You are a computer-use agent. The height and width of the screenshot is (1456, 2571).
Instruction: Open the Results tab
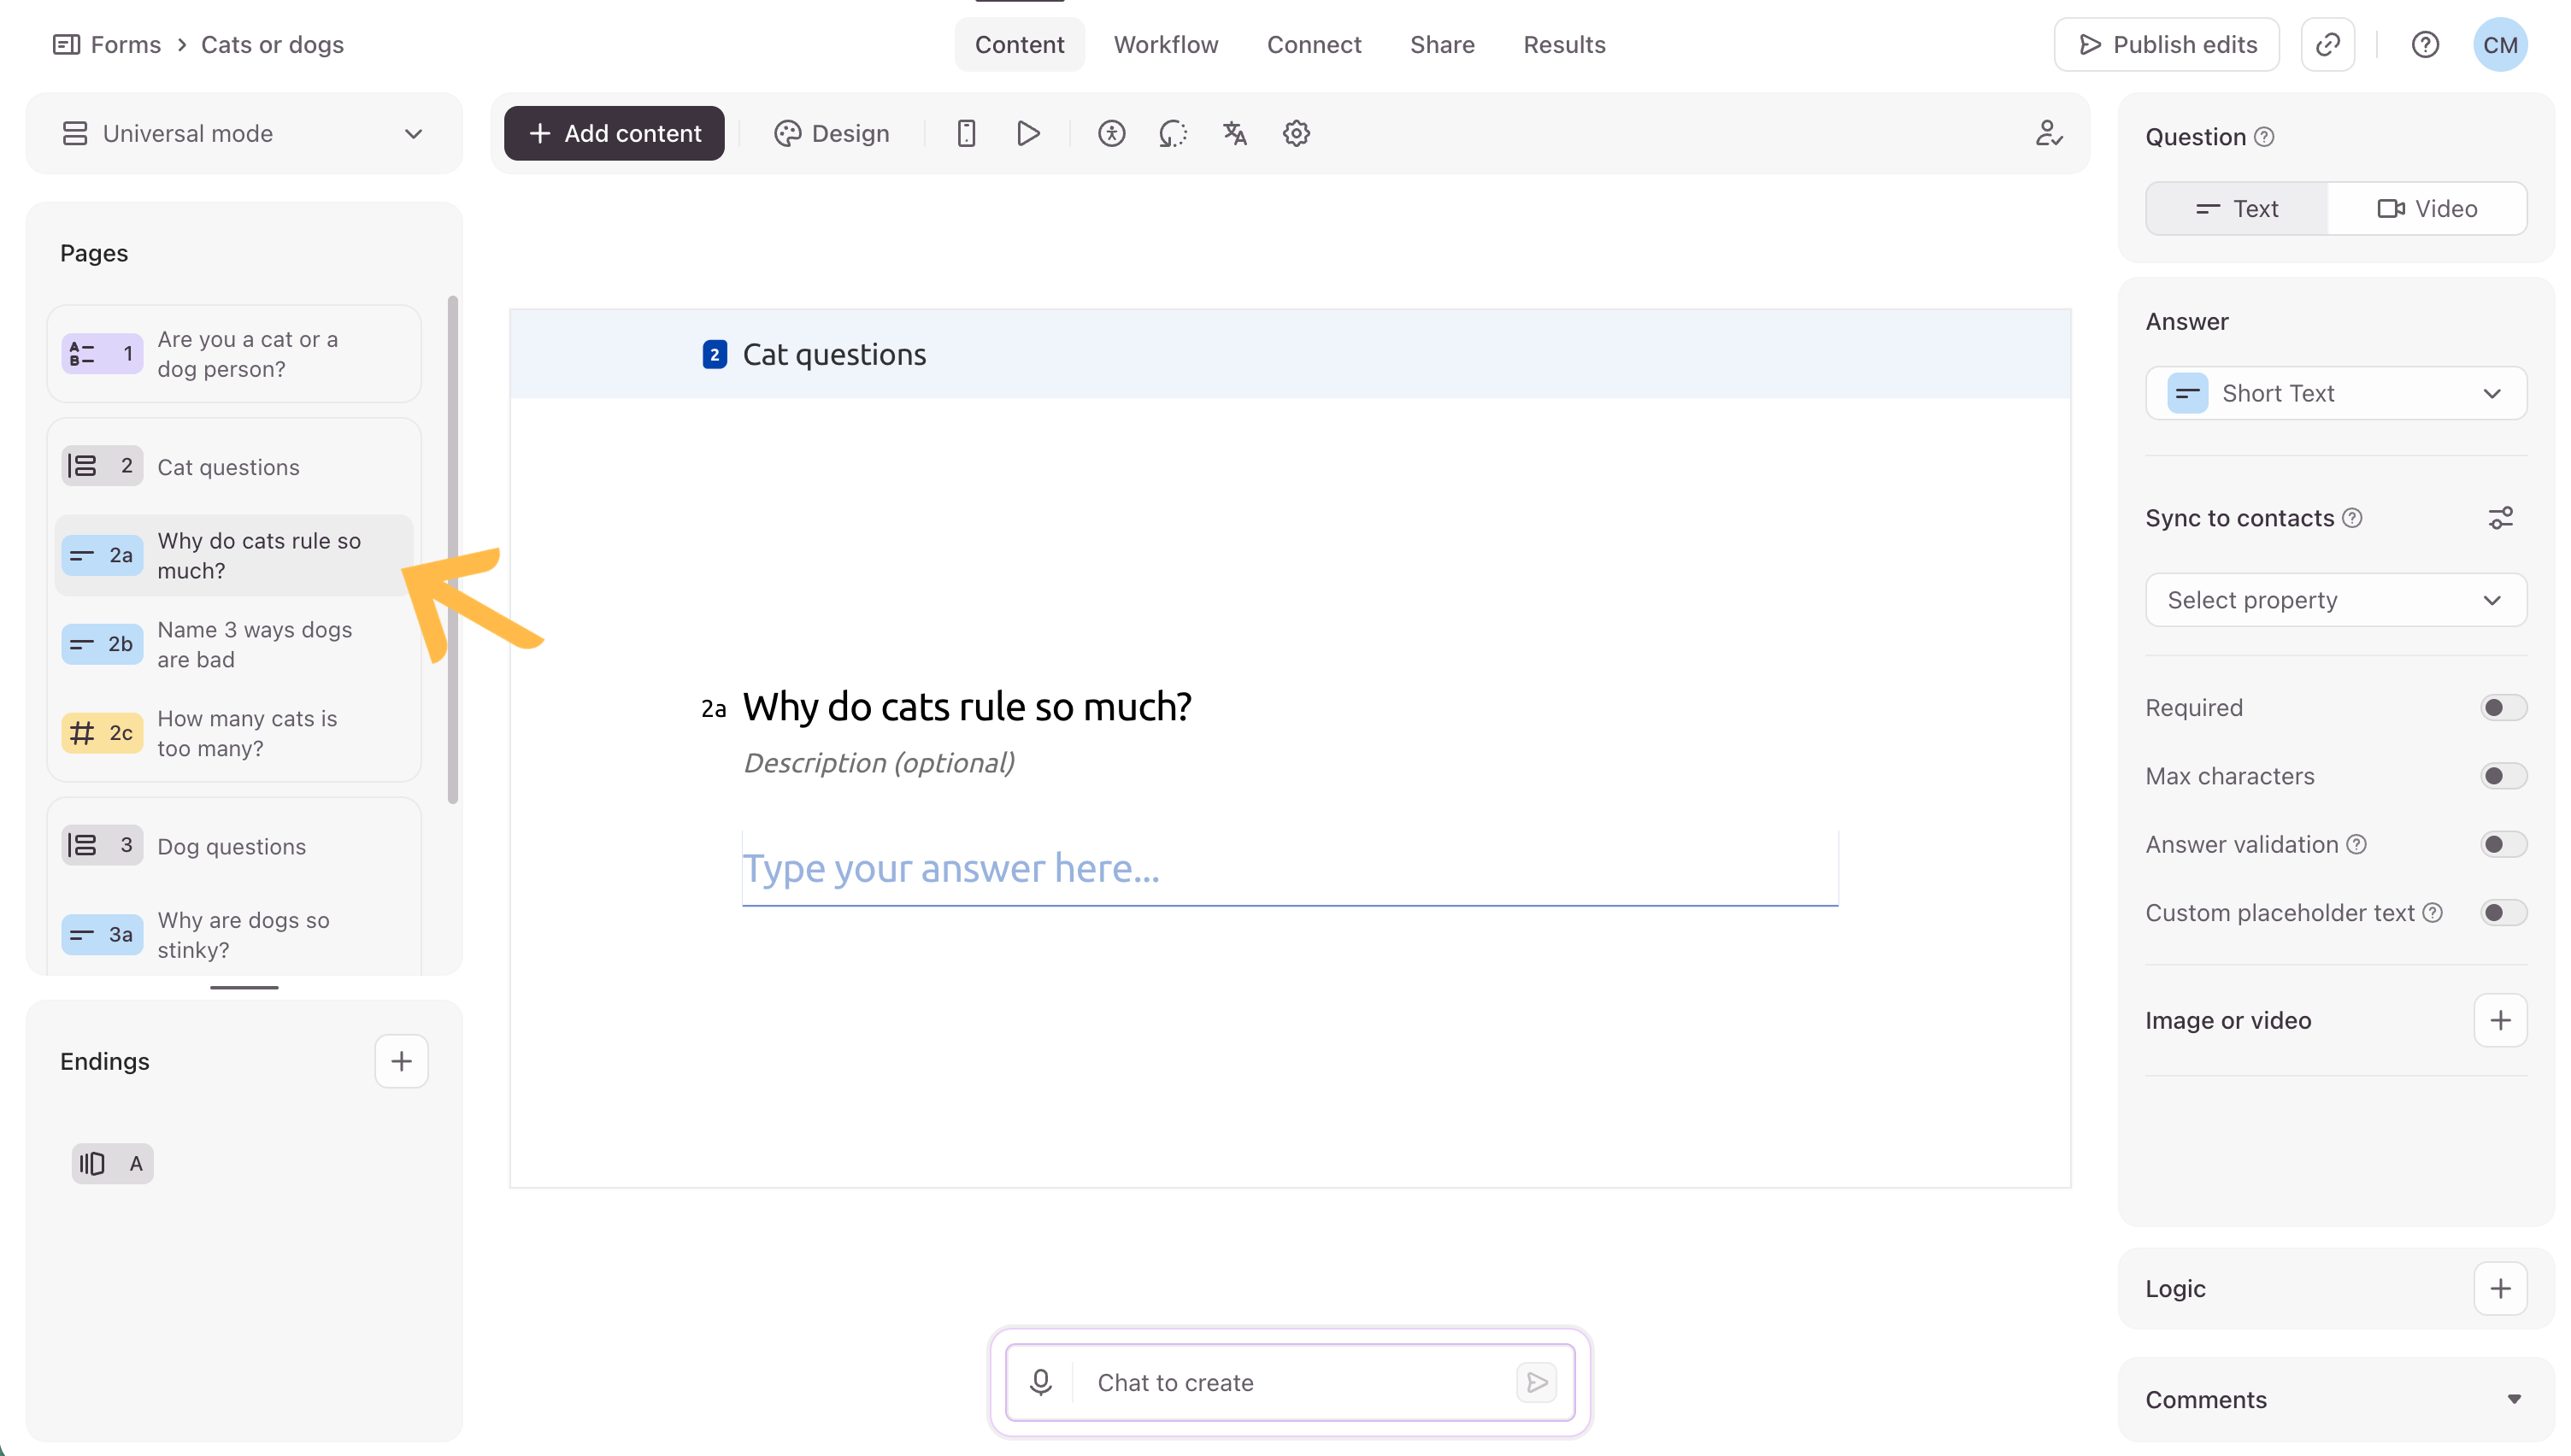(x=1564, y=45)
